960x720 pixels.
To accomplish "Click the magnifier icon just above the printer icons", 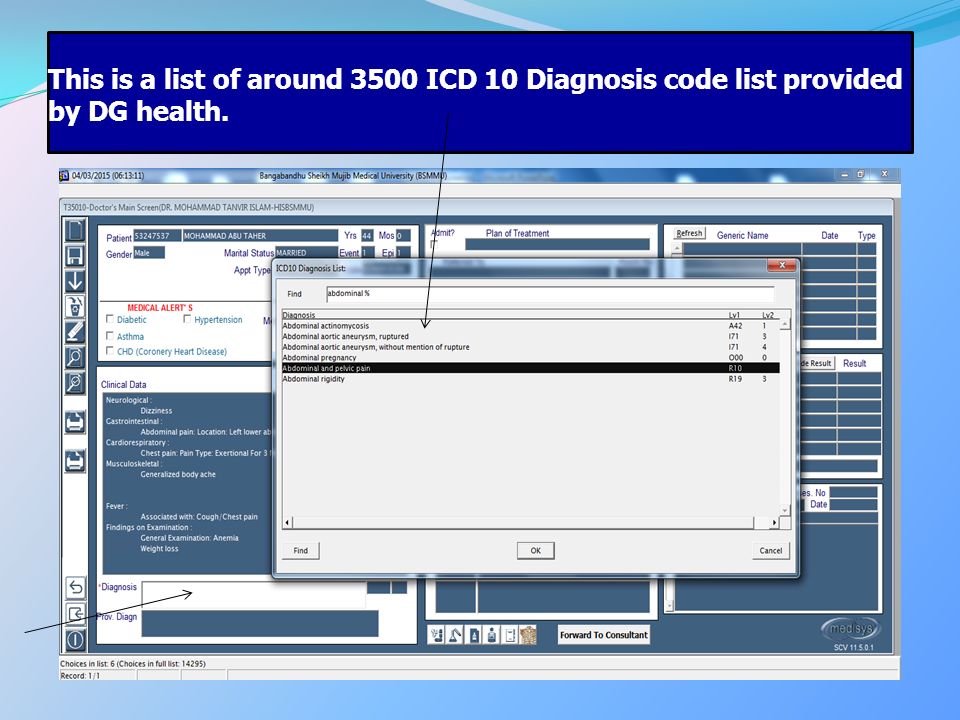I will (x=75, y=383).
